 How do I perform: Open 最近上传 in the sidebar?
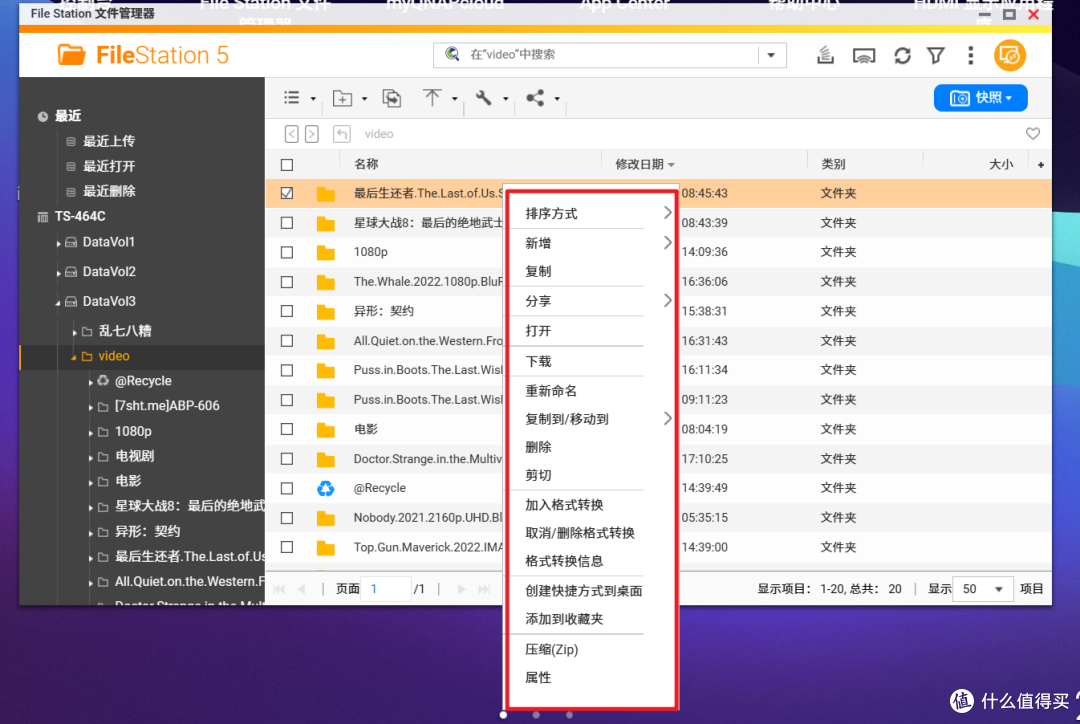coord(109,141)
